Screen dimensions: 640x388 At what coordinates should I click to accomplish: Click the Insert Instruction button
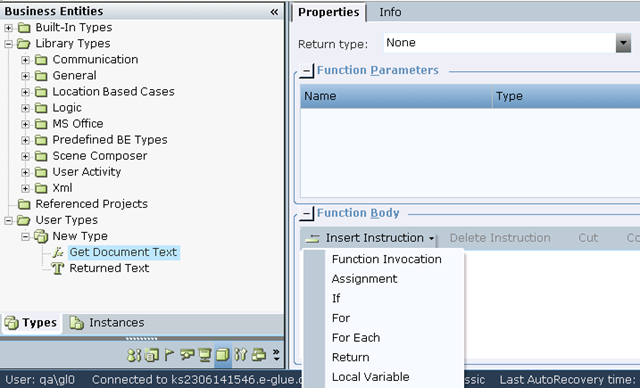[x=369, y=238]
